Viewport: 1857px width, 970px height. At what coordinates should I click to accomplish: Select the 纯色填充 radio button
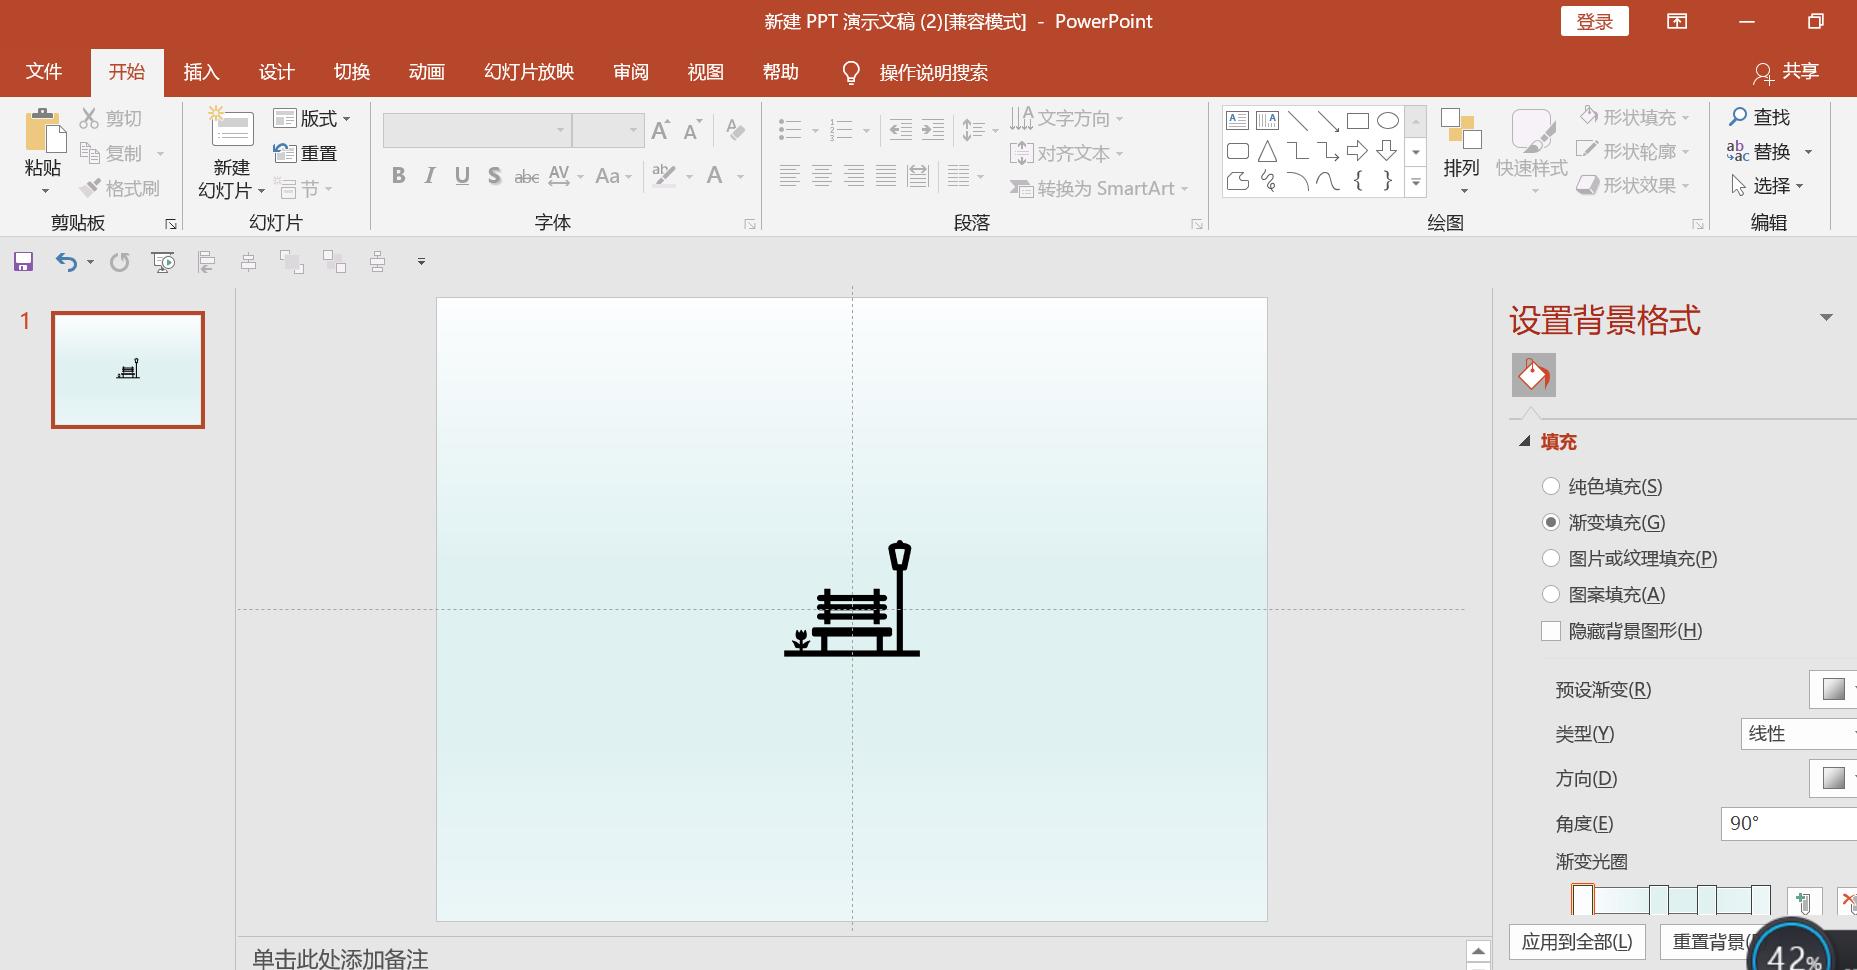(x=1551, y=486)
